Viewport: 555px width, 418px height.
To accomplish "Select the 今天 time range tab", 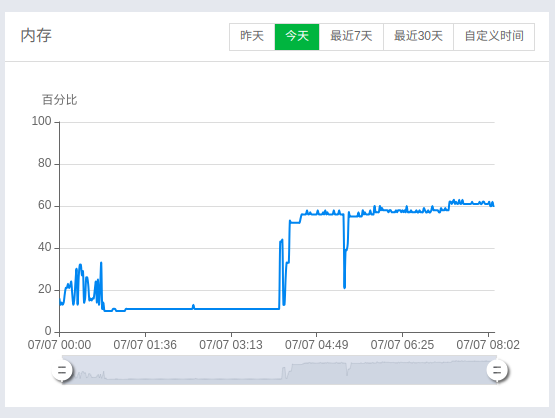I will [297, 37].
